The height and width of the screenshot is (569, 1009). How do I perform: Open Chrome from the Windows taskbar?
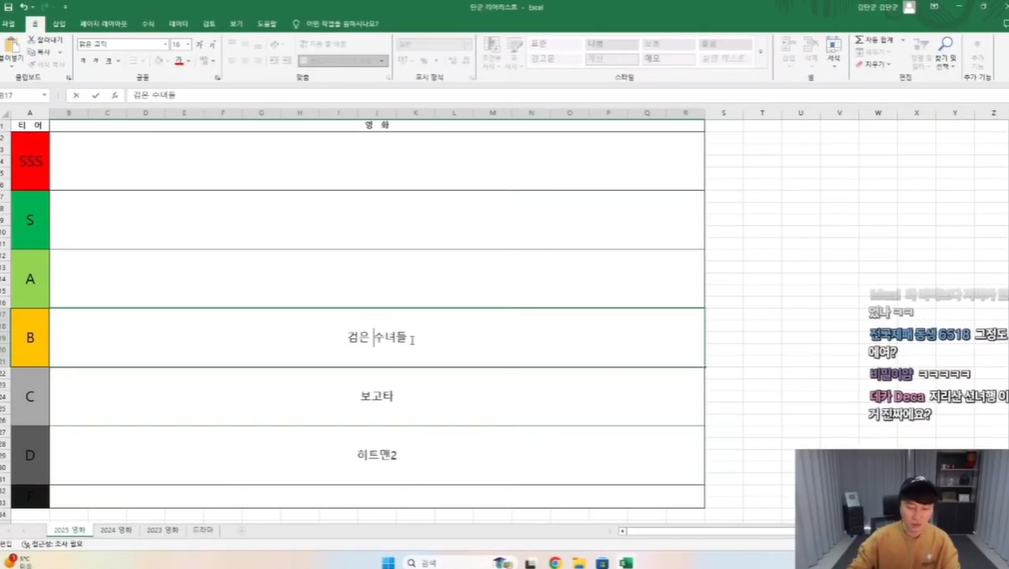[x=555, y=563]
